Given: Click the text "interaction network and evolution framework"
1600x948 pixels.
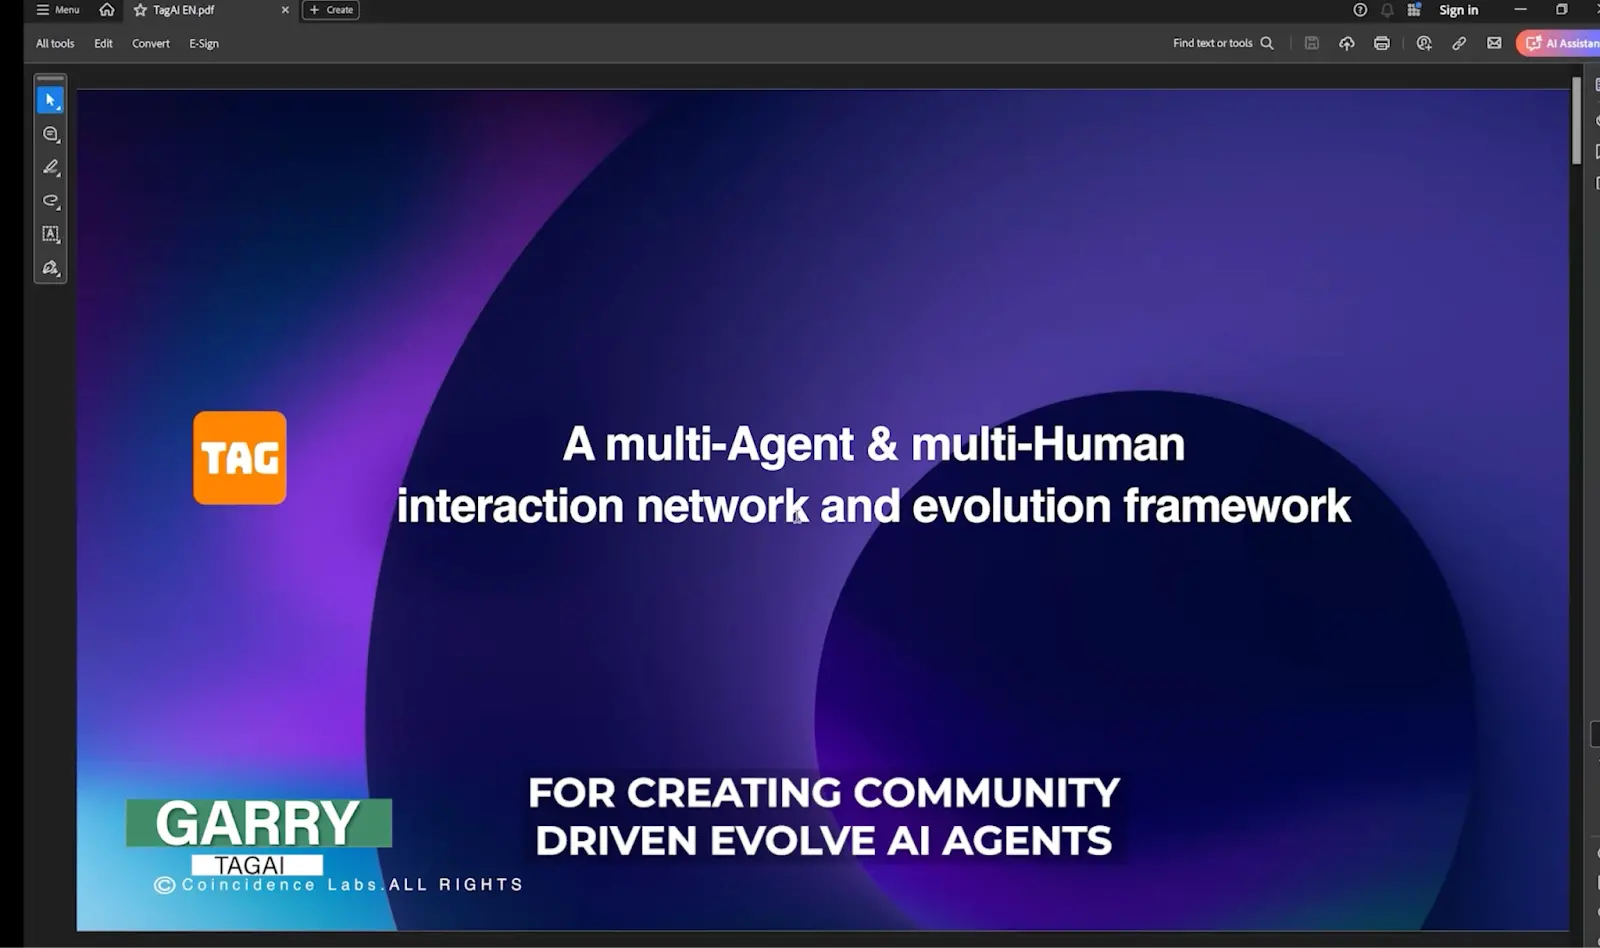Looking at the screenshot, I should pos(874,506).
